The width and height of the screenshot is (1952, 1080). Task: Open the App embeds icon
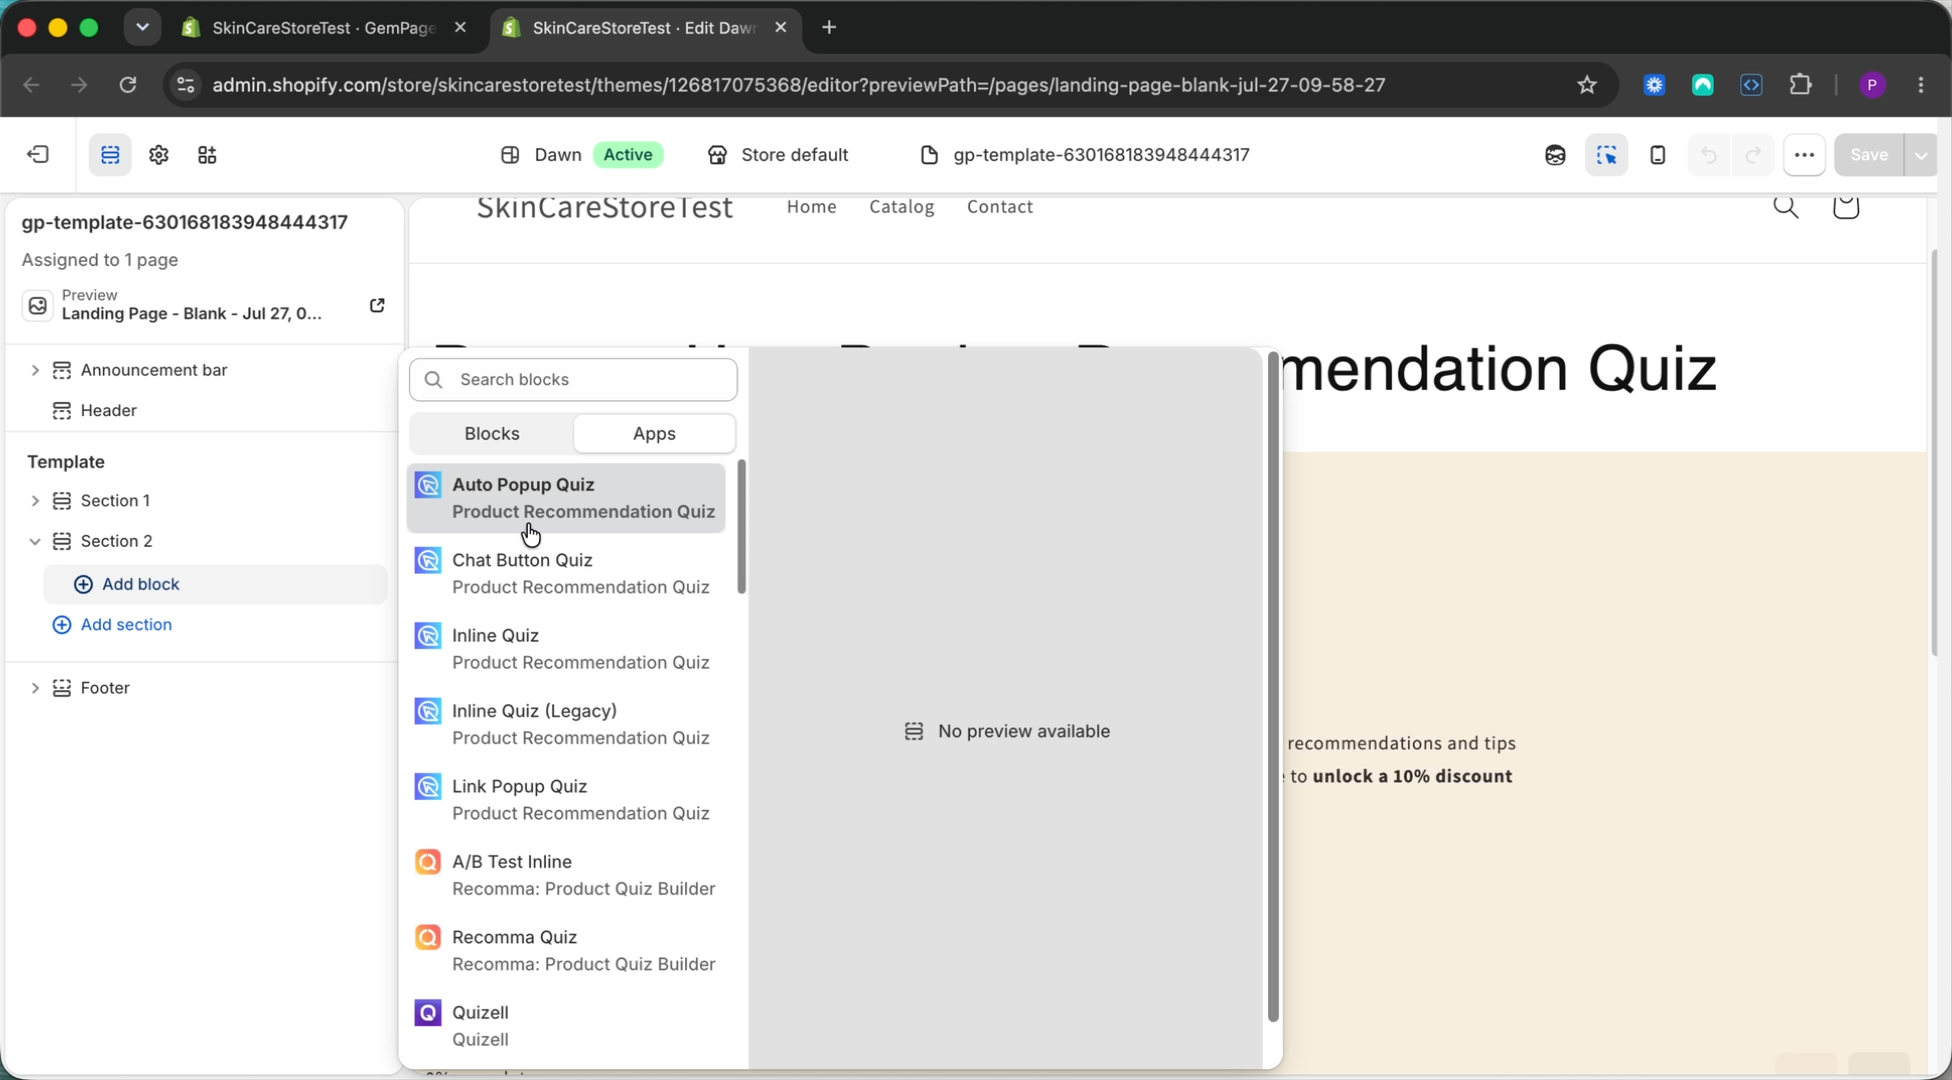207,155
